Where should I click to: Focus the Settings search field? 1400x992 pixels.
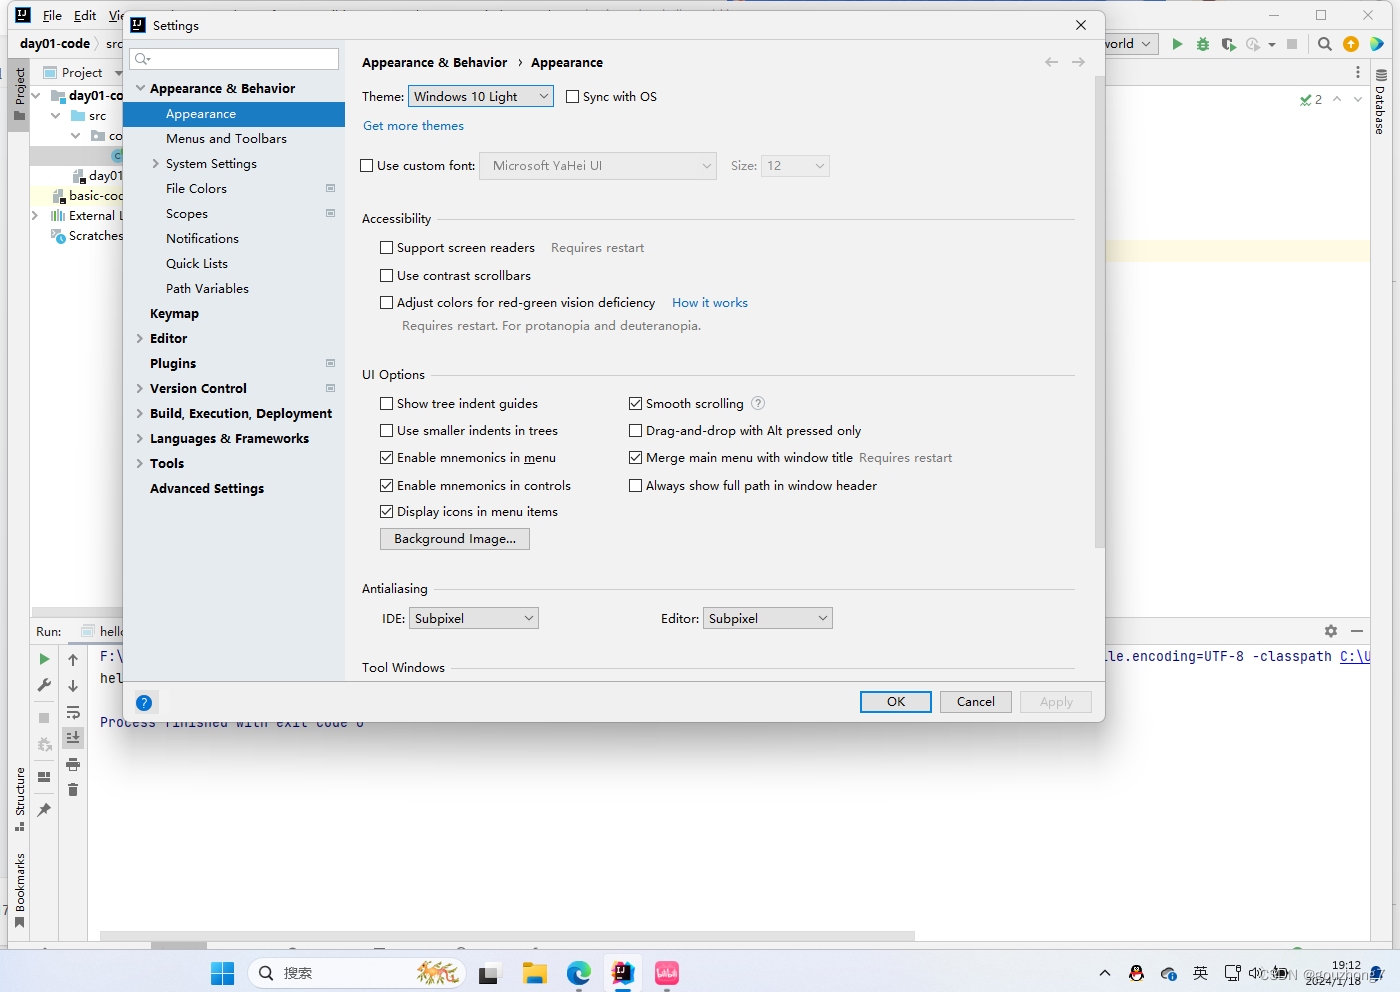pos(235,59)
